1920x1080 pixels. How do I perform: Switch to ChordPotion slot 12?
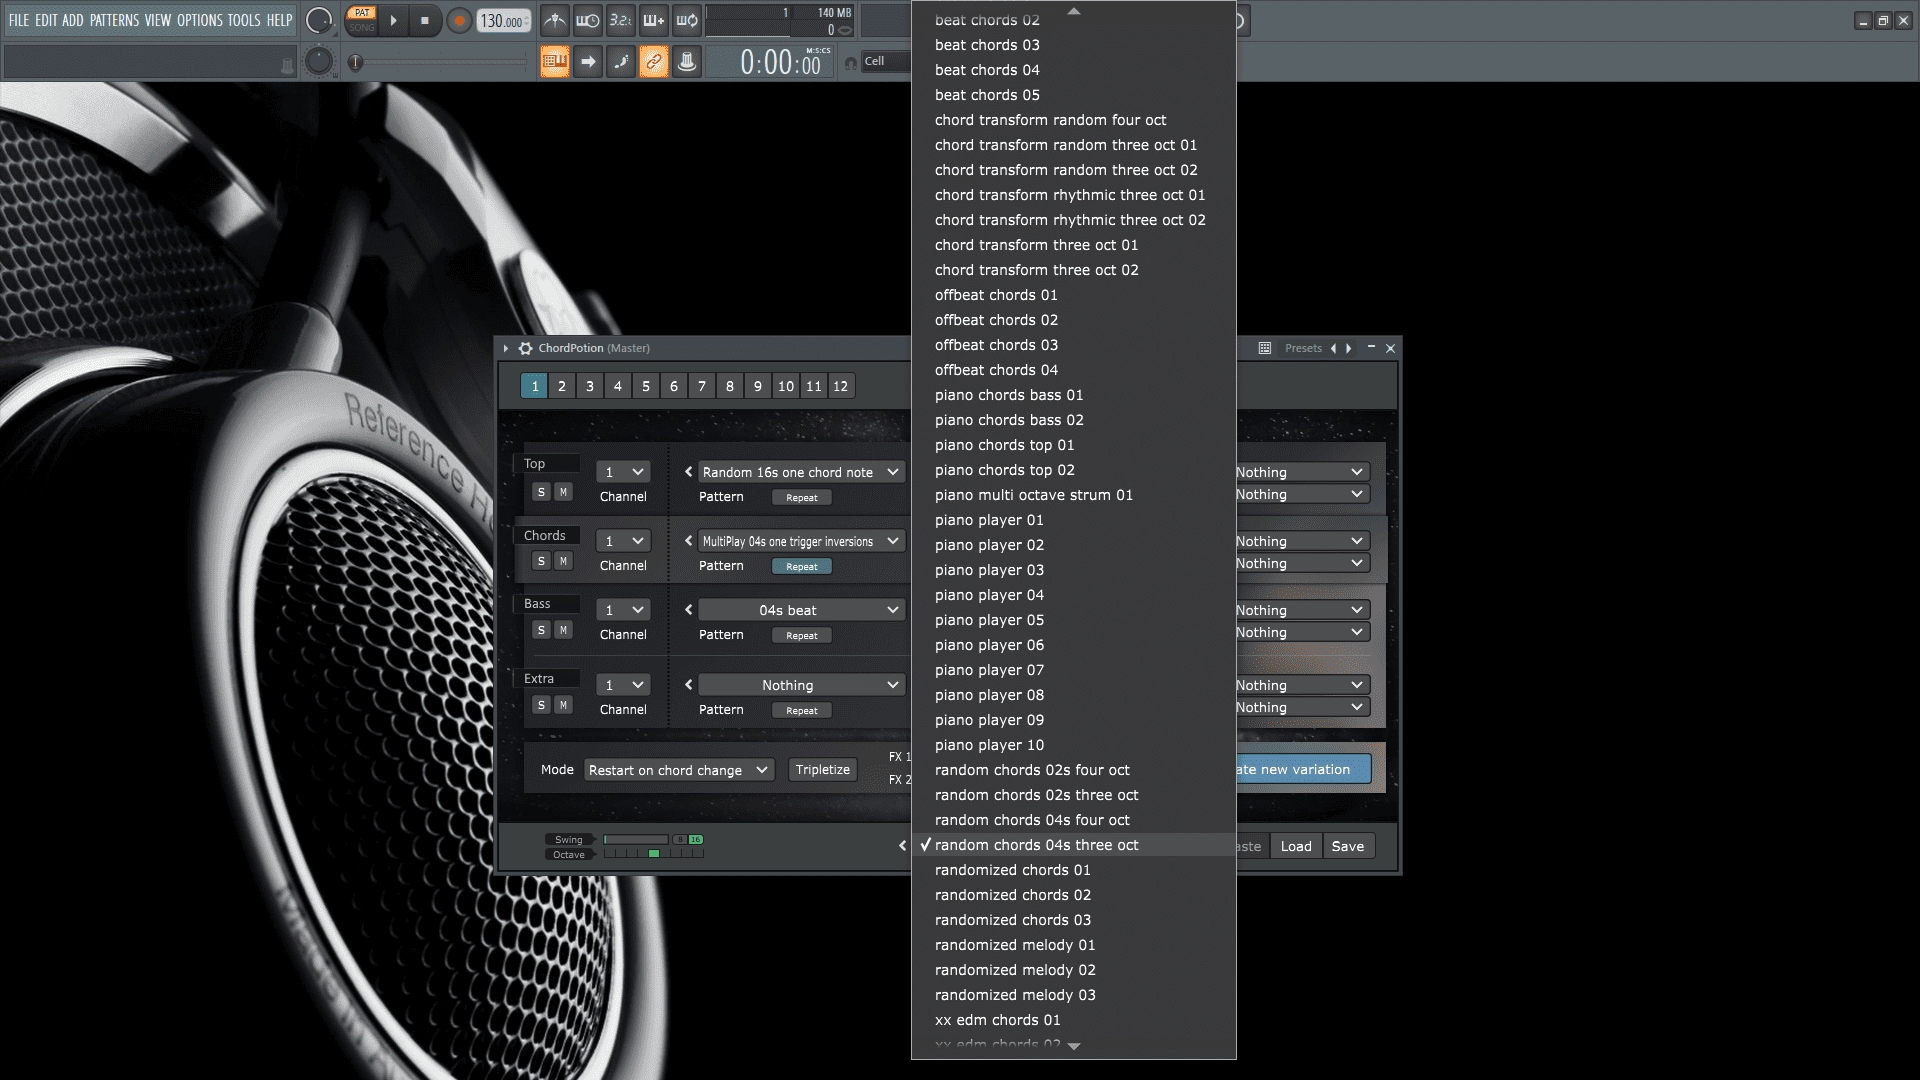tap(841, 386)
